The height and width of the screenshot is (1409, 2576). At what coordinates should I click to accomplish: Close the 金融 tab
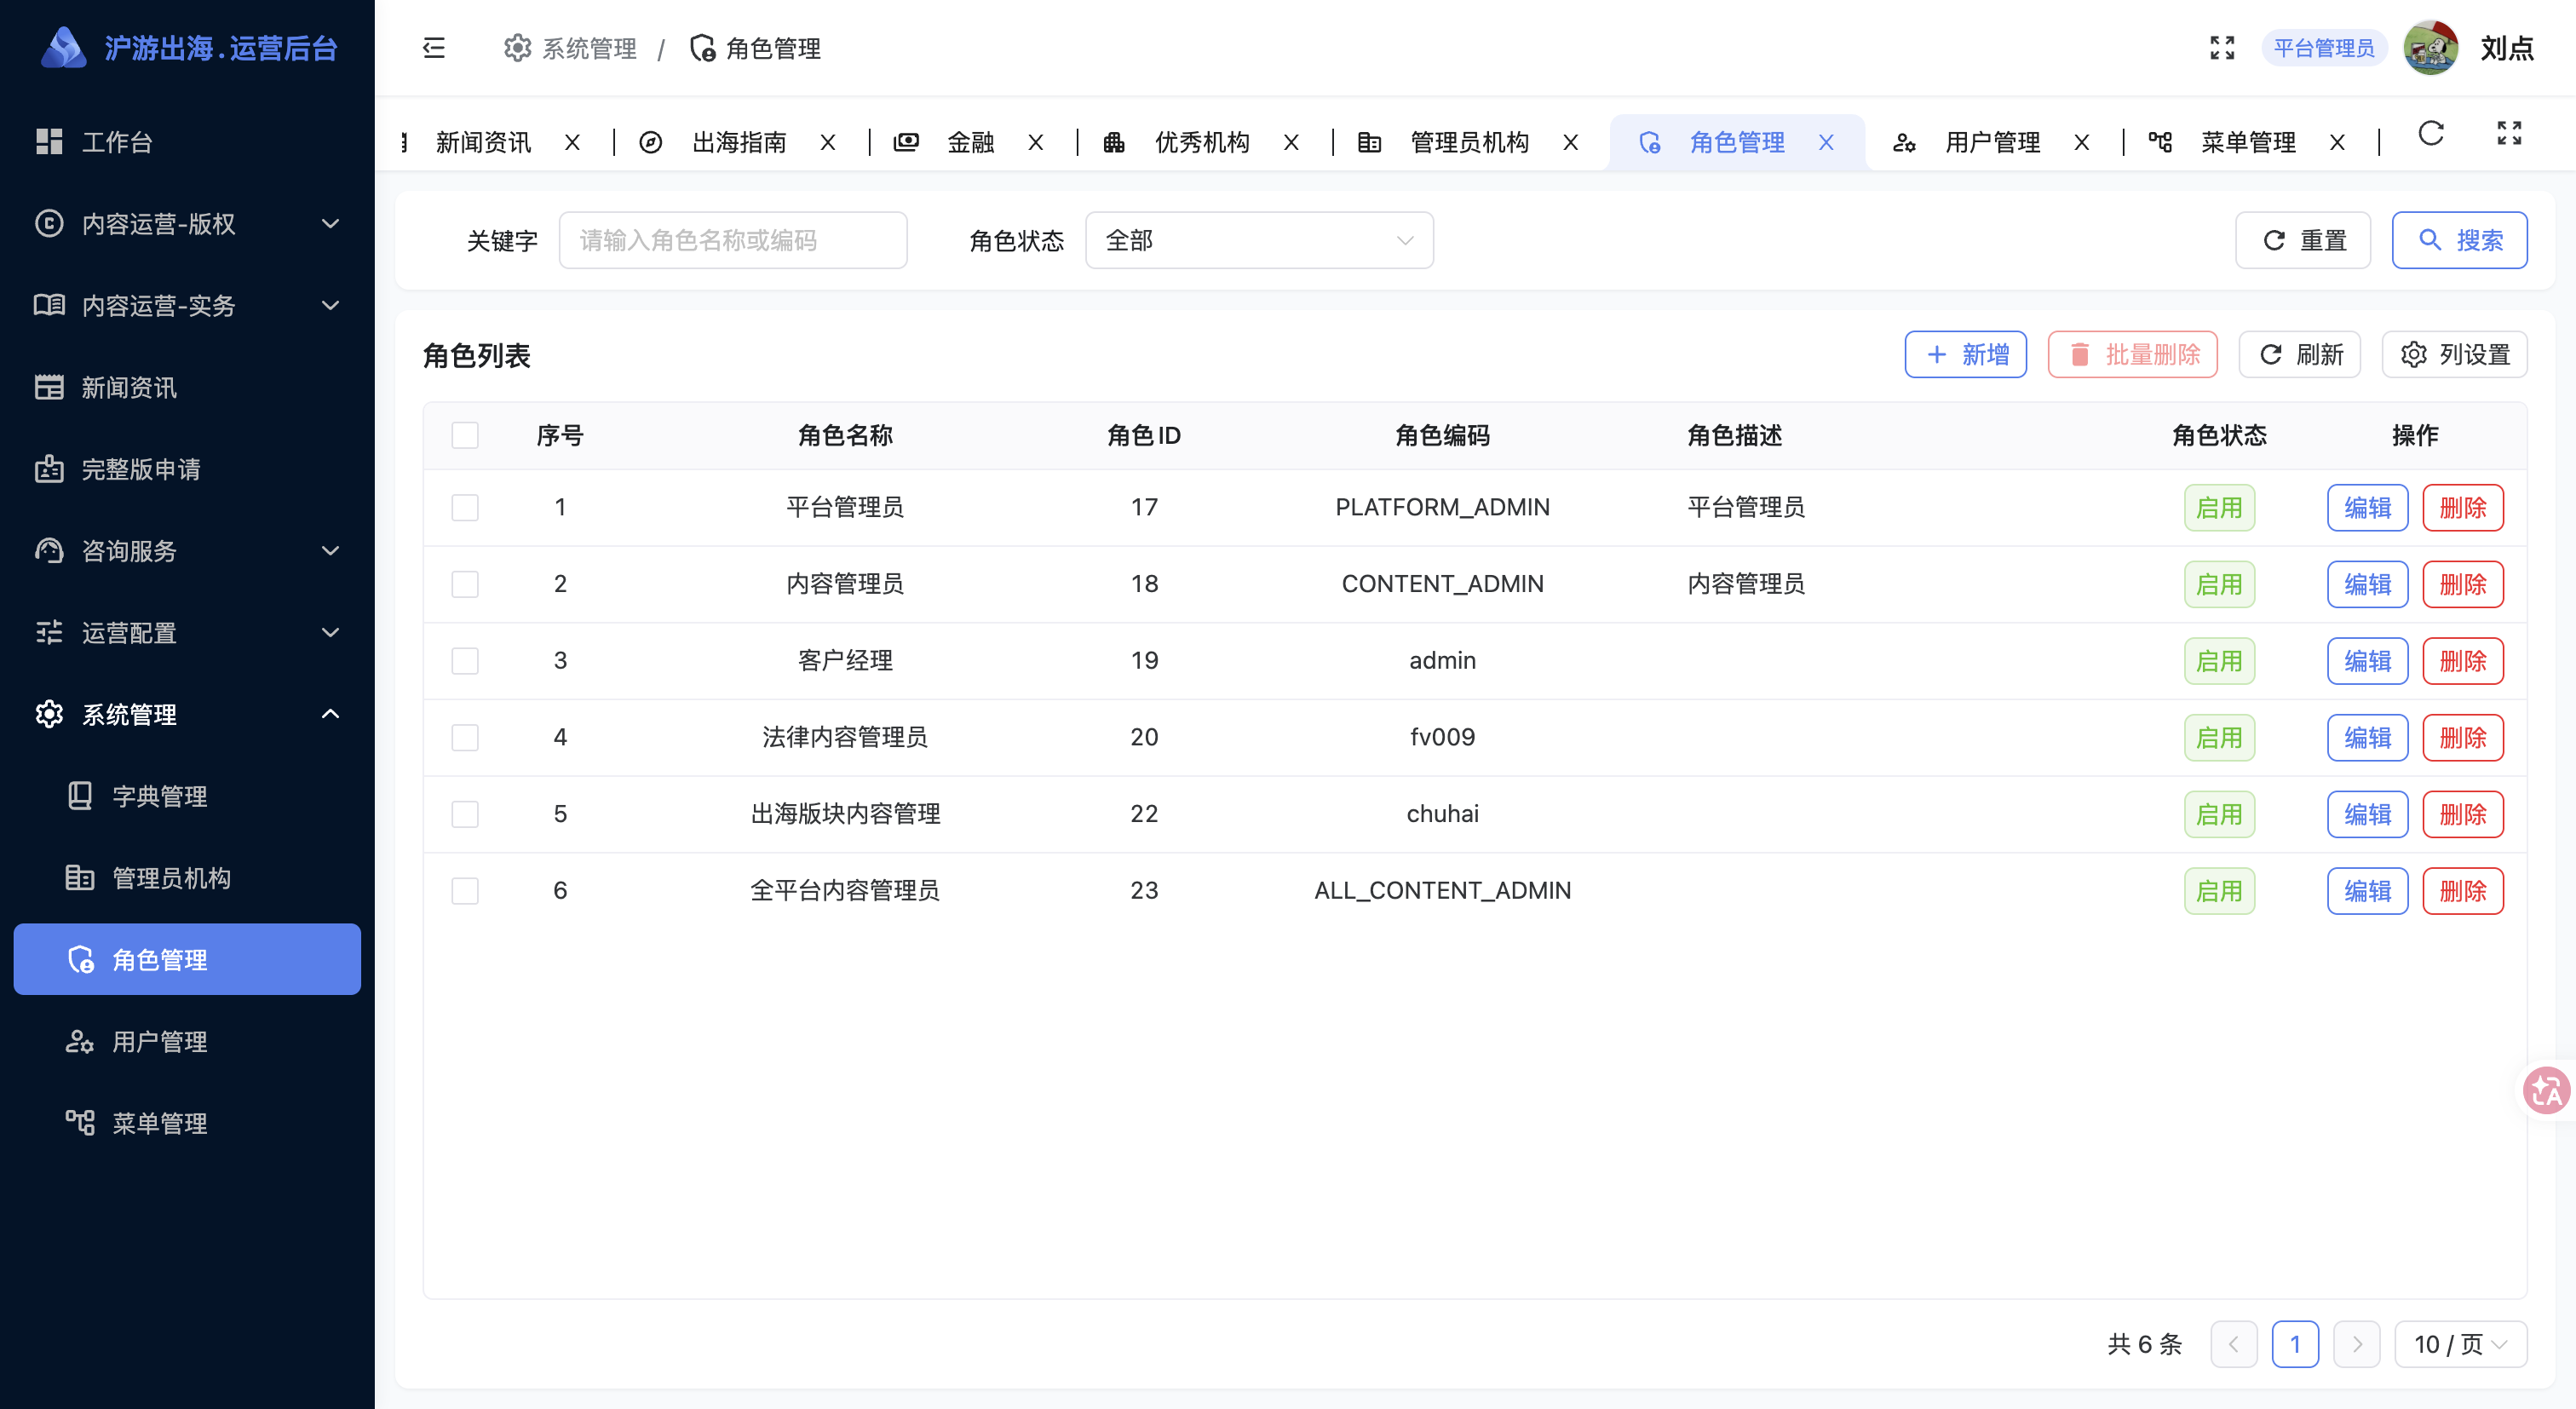1036,143
